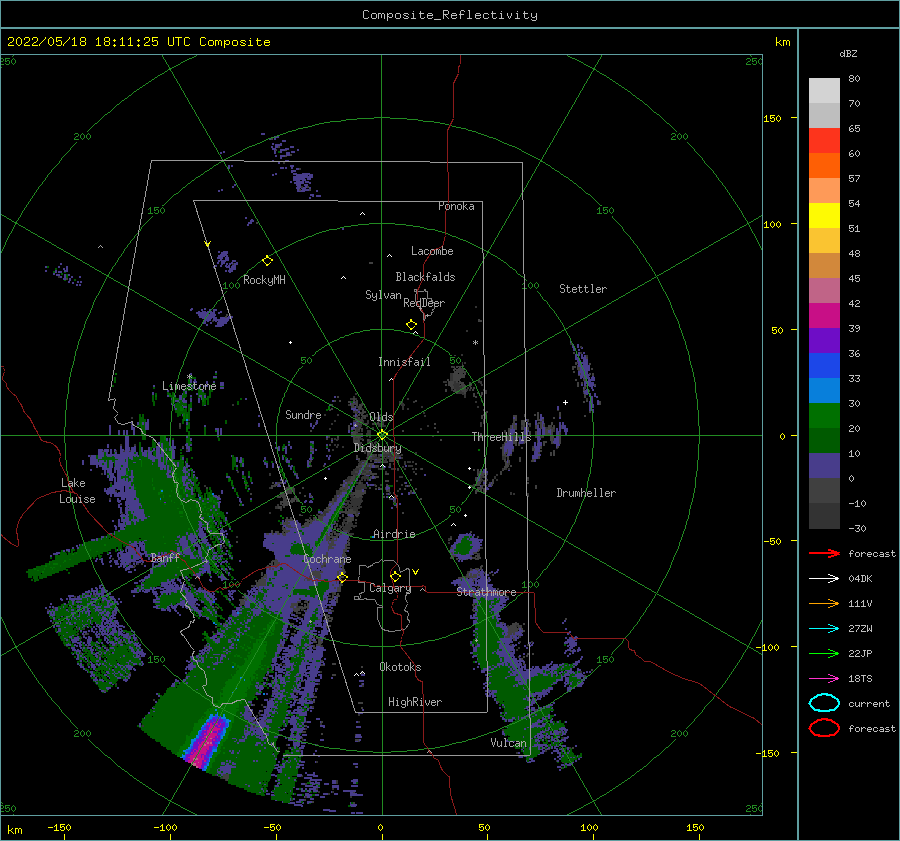
Task: Click the Stettler label
Action: click(583, 289)
